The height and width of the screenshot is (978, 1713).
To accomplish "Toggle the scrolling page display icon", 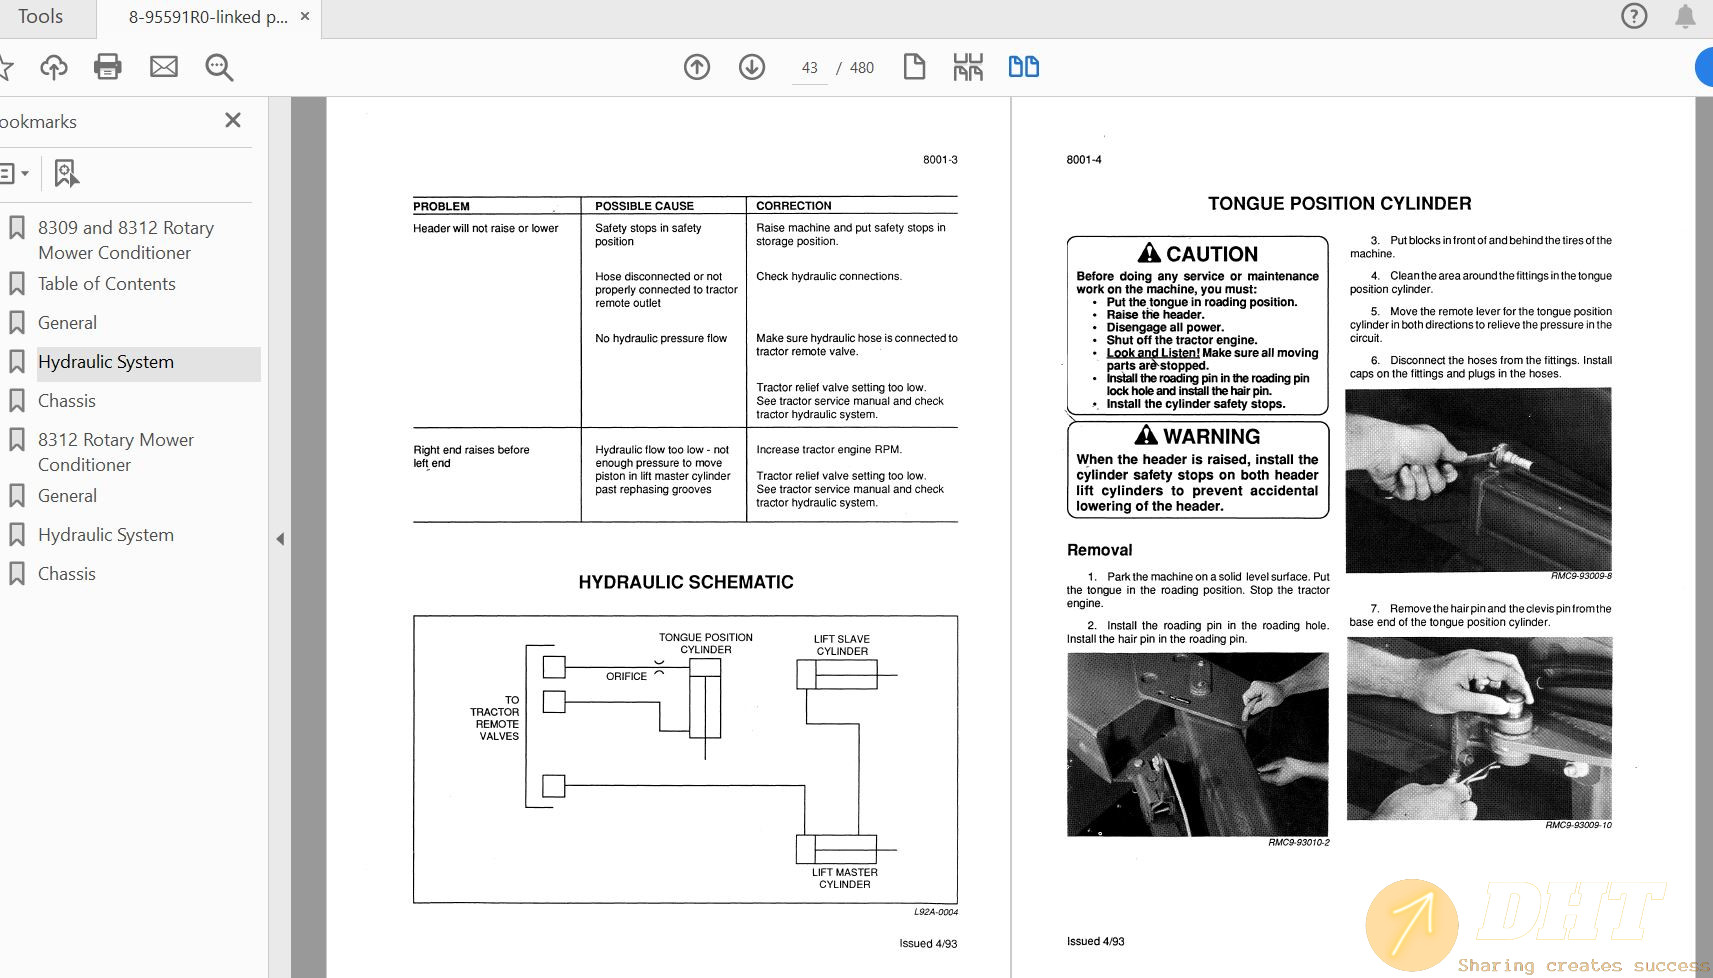I will point(968,67).
